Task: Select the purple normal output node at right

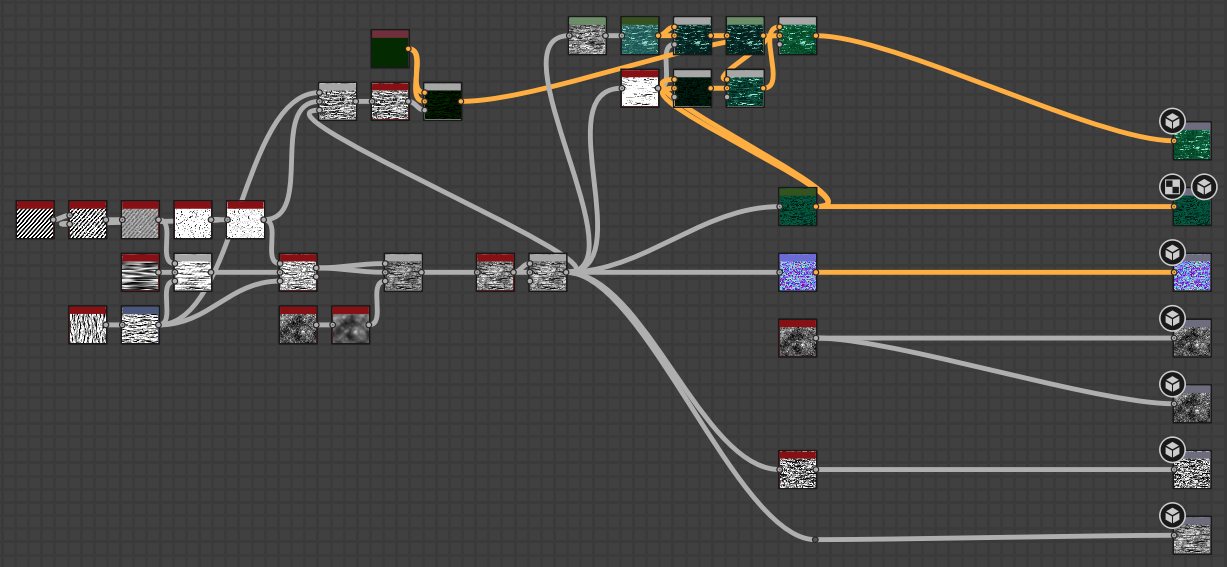Action: coord(1191,273)
